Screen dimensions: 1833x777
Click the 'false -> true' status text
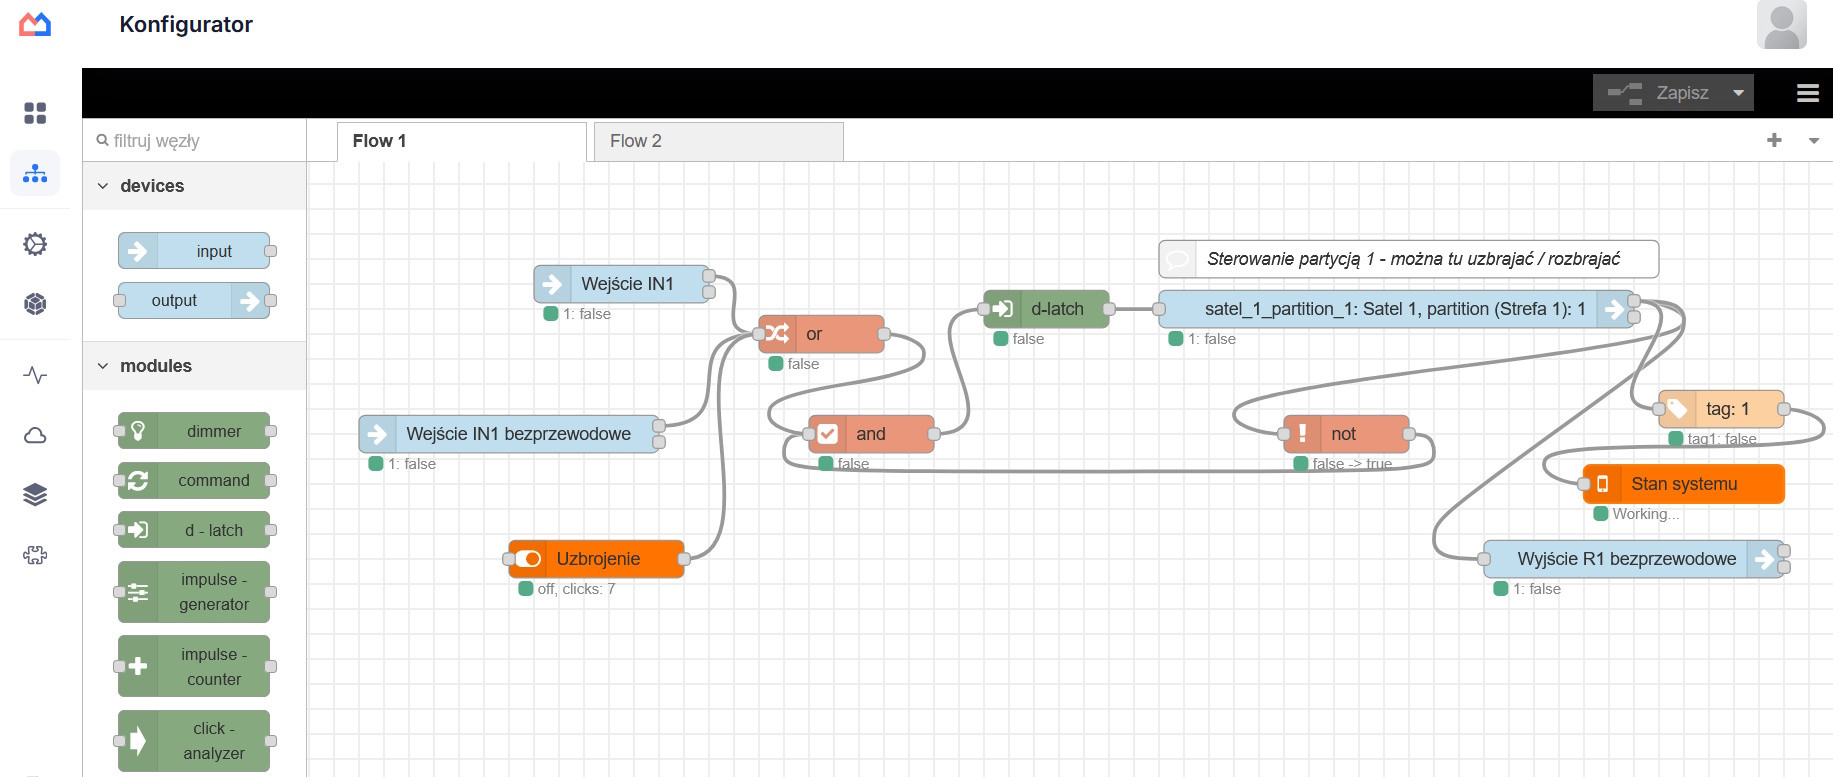(1352, 464)
